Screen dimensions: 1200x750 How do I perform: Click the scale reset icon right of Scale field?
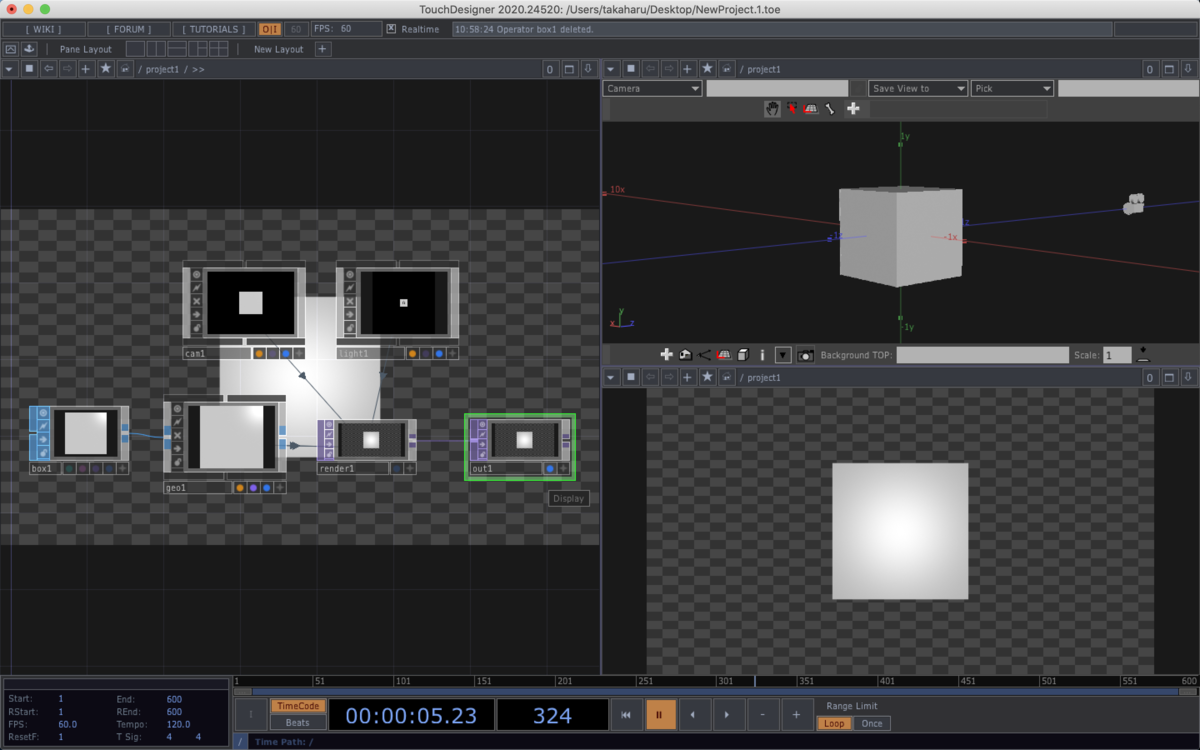point(1143,355)
